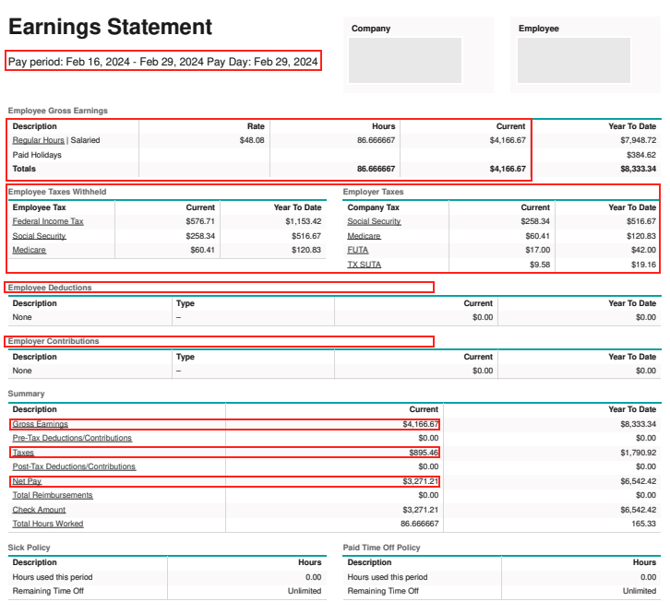Select the Employee Deductions heading

[50, 288]
